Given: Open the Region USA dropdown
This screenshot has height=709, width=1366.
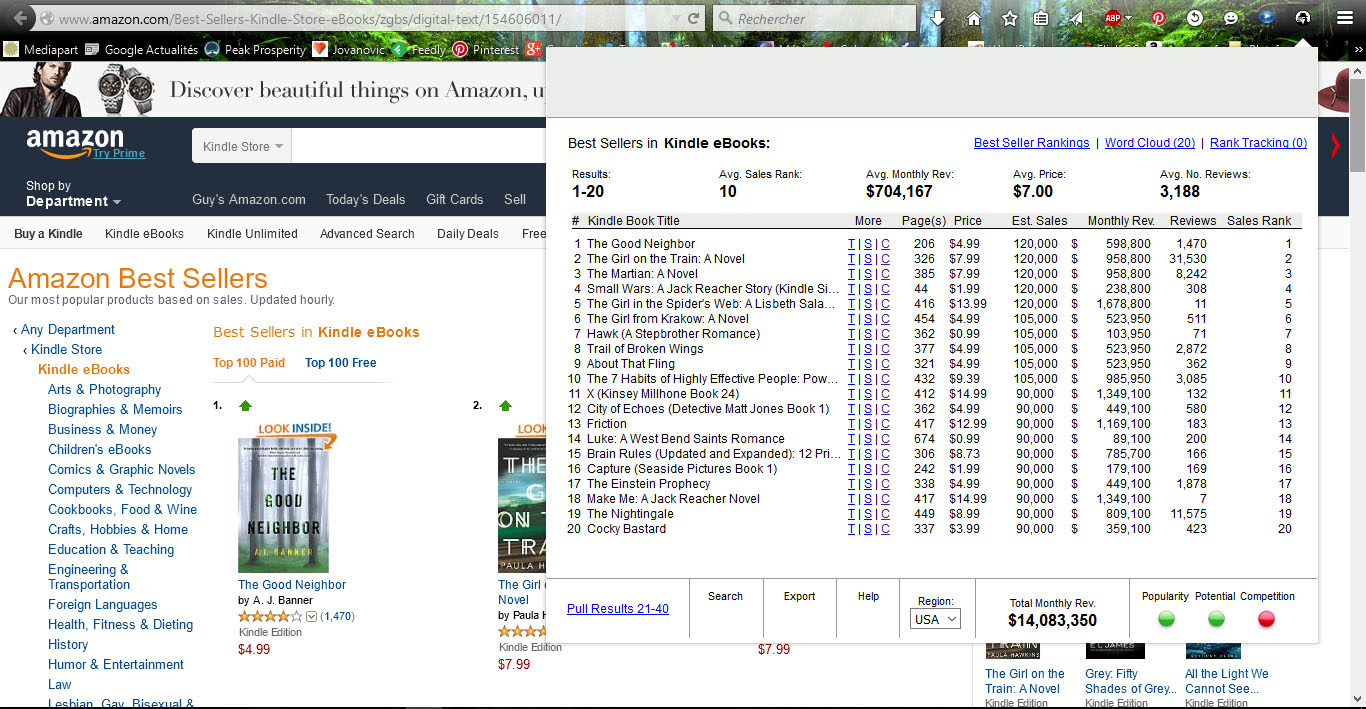Looking at the screenshot, I should 935,619.
